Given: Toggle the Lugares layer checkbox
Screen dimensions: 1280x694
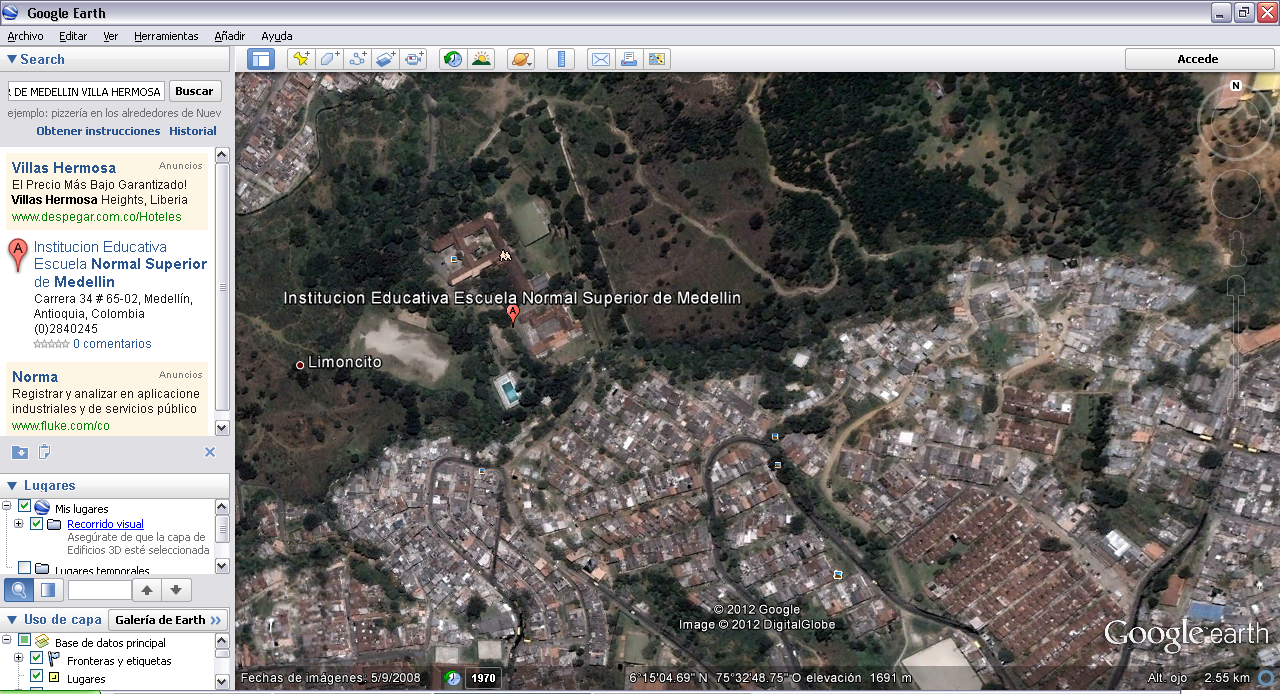Looking at the screenshot, I should point(37,677).
